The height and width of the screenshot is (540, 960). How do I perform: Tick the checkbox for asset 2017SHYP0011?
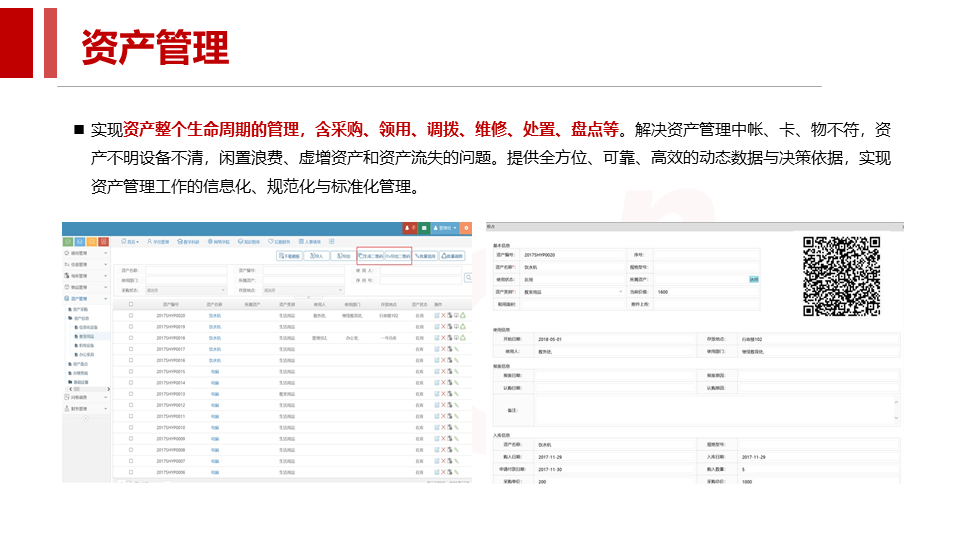pyautogui.click(x=131, y=416)
